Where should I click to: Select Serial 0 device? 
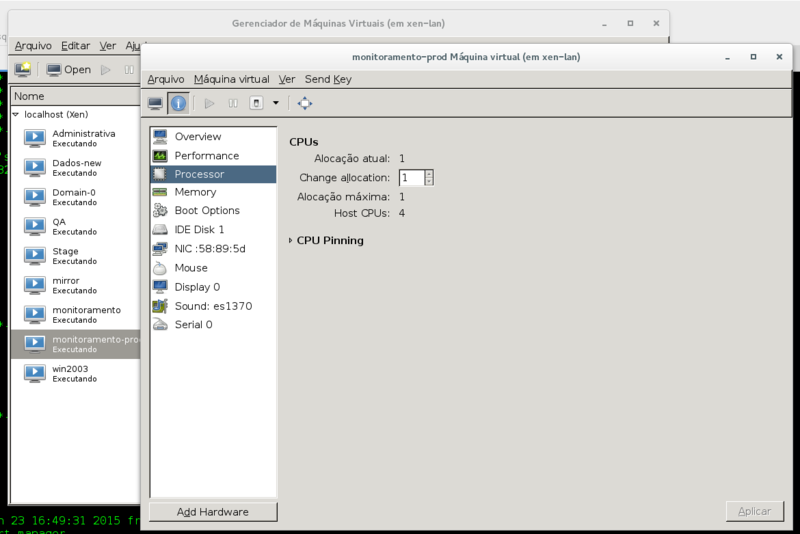[x=213, y=325]
